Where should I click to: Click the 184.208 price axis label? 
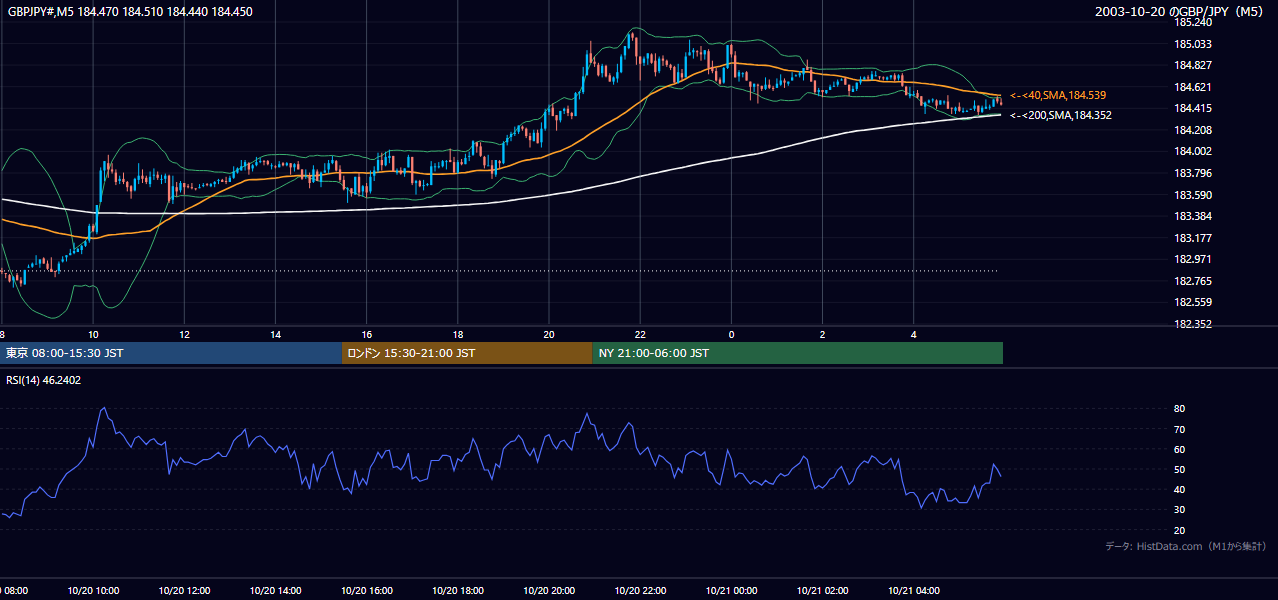click(x=1193, y=130)
